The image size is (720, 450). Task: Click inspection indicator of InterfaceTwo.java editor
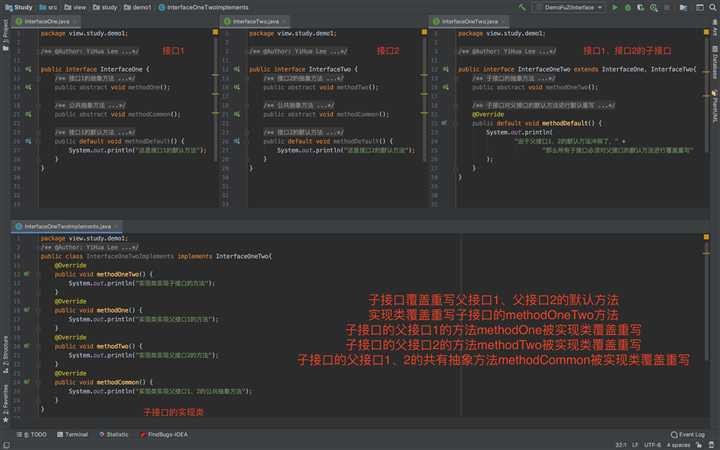(424, 32)
